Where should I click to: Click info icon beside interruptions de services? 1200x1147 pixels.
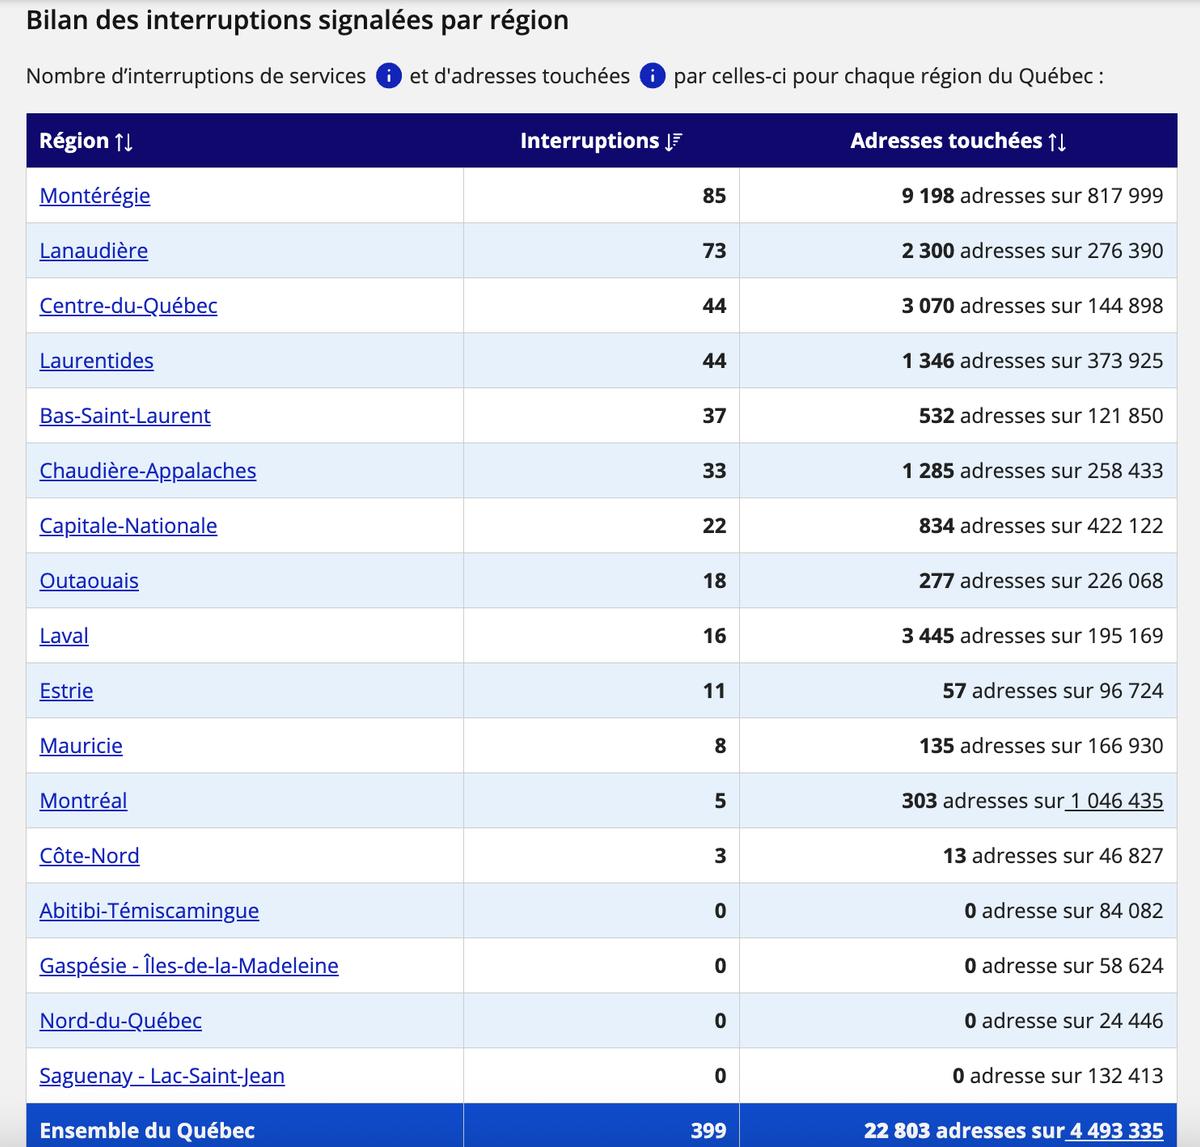[389, 76]
